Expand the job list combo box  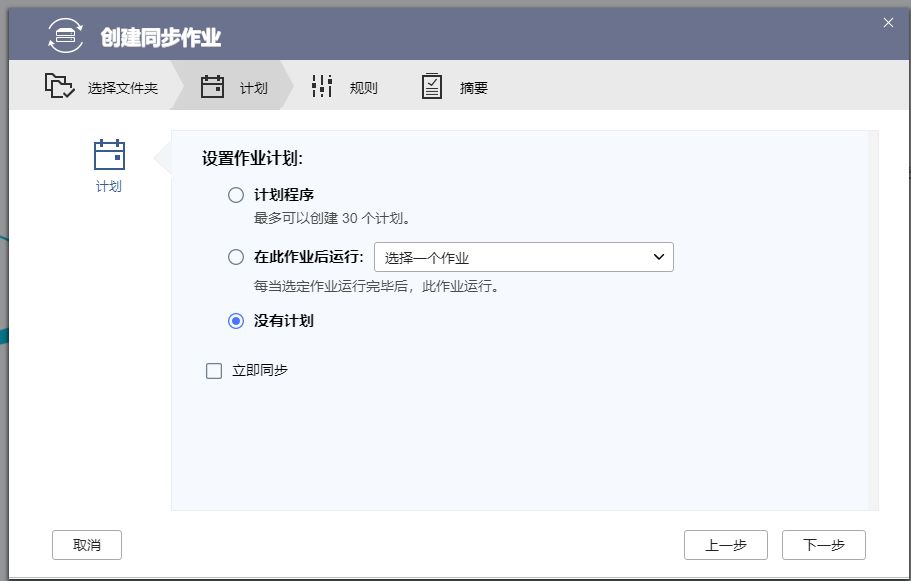pyautogui.click(x=524, y=257)
